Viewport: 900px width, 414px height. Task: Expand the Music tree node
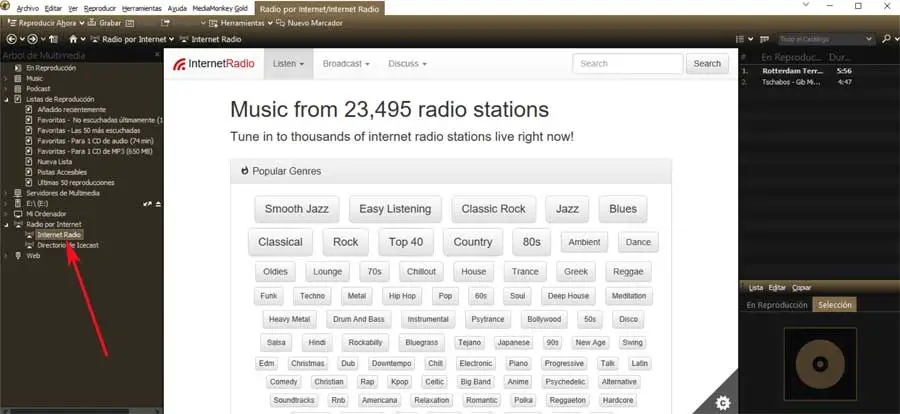[6, 79]
